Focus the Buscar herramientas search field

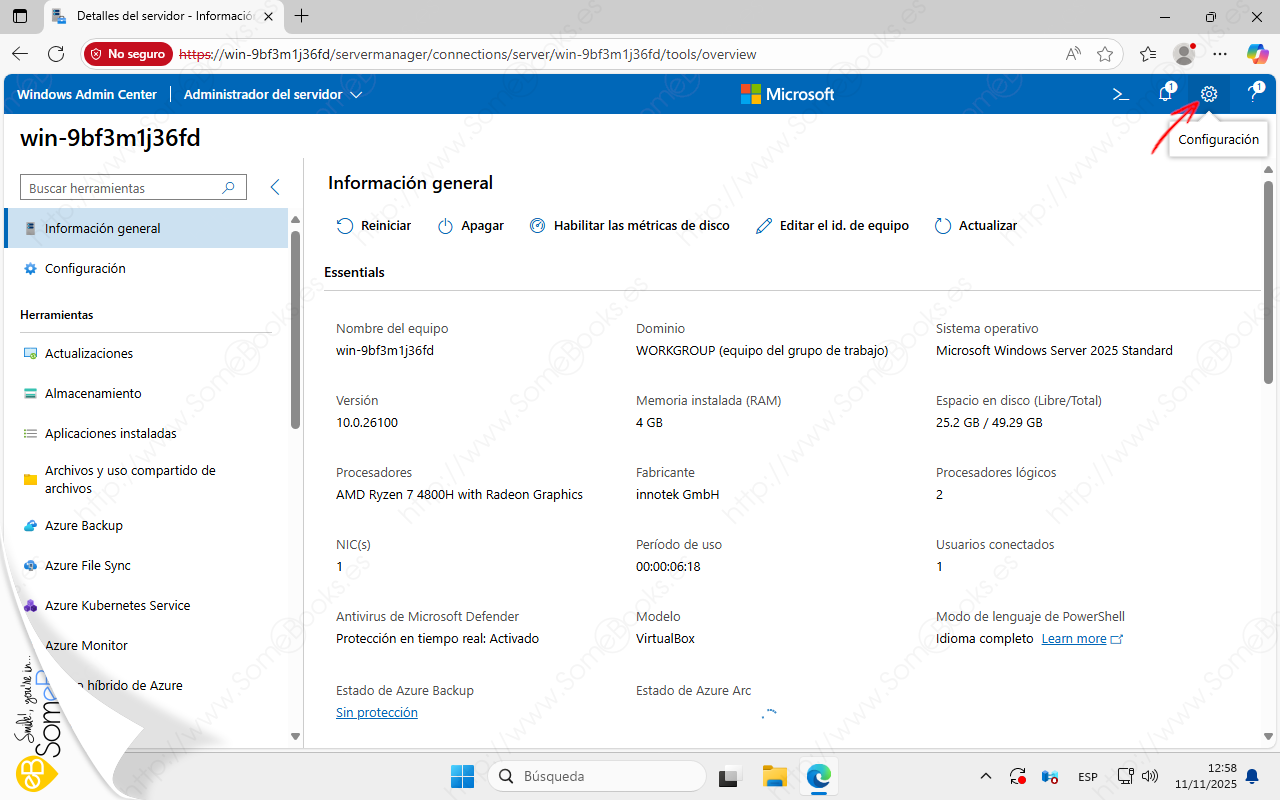click(122, 188)
